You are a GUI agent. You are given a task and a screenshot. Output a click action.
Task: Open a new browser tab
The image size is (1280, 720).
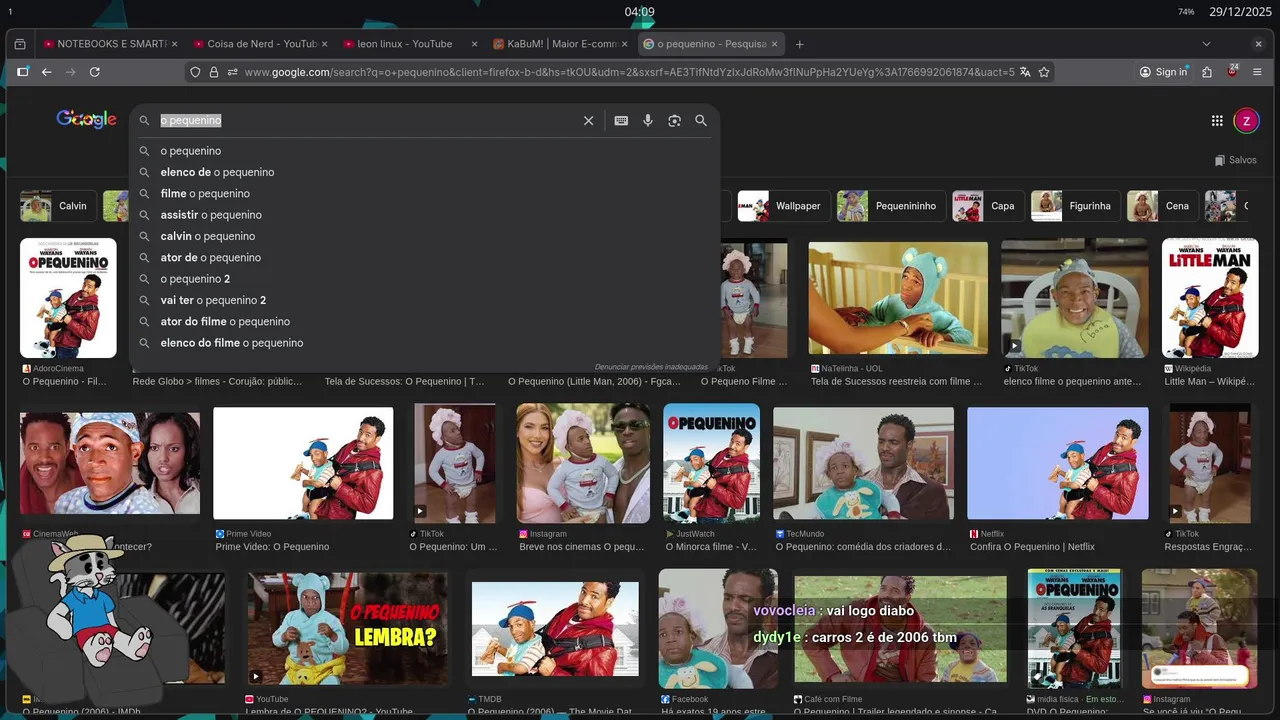pos(799,44)
